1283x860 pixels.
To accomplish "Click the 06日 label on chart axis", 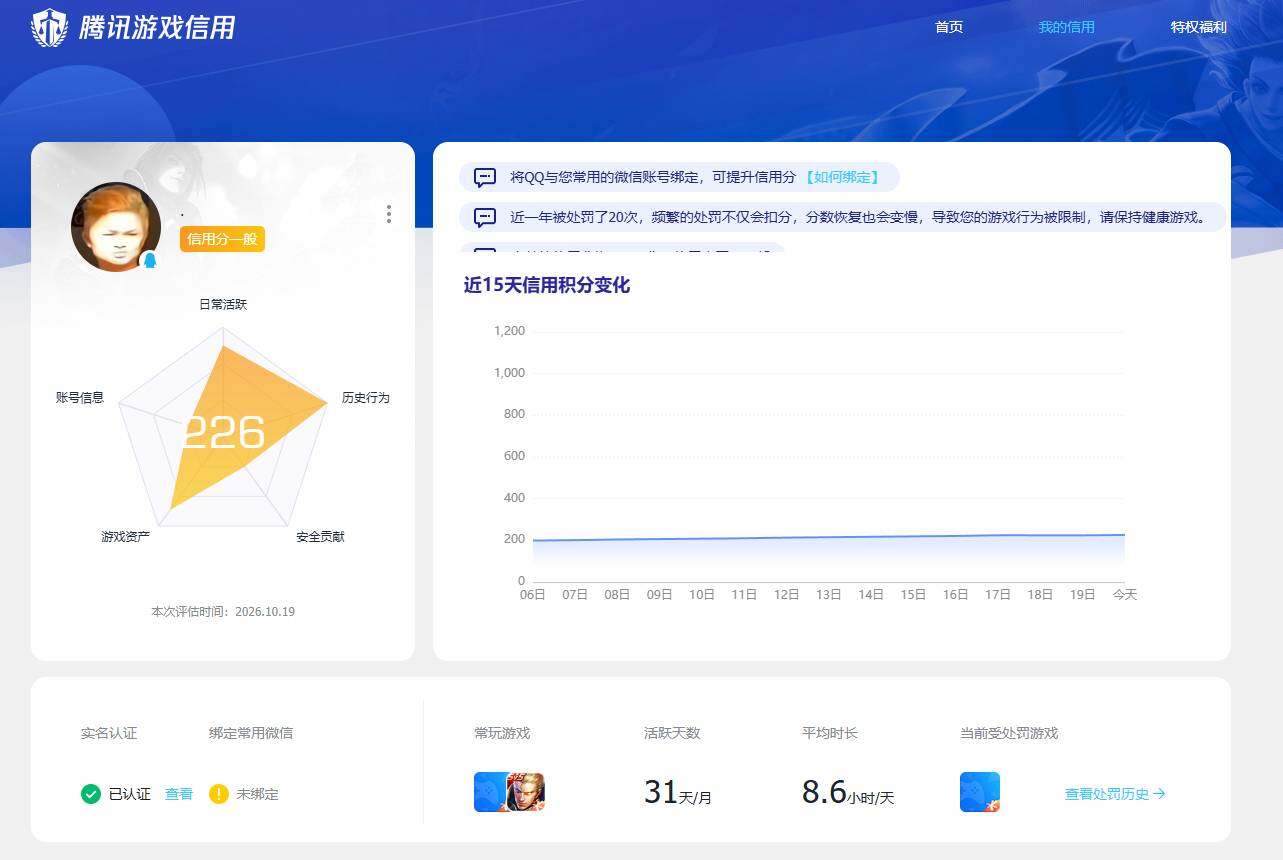I will point(533,594).
